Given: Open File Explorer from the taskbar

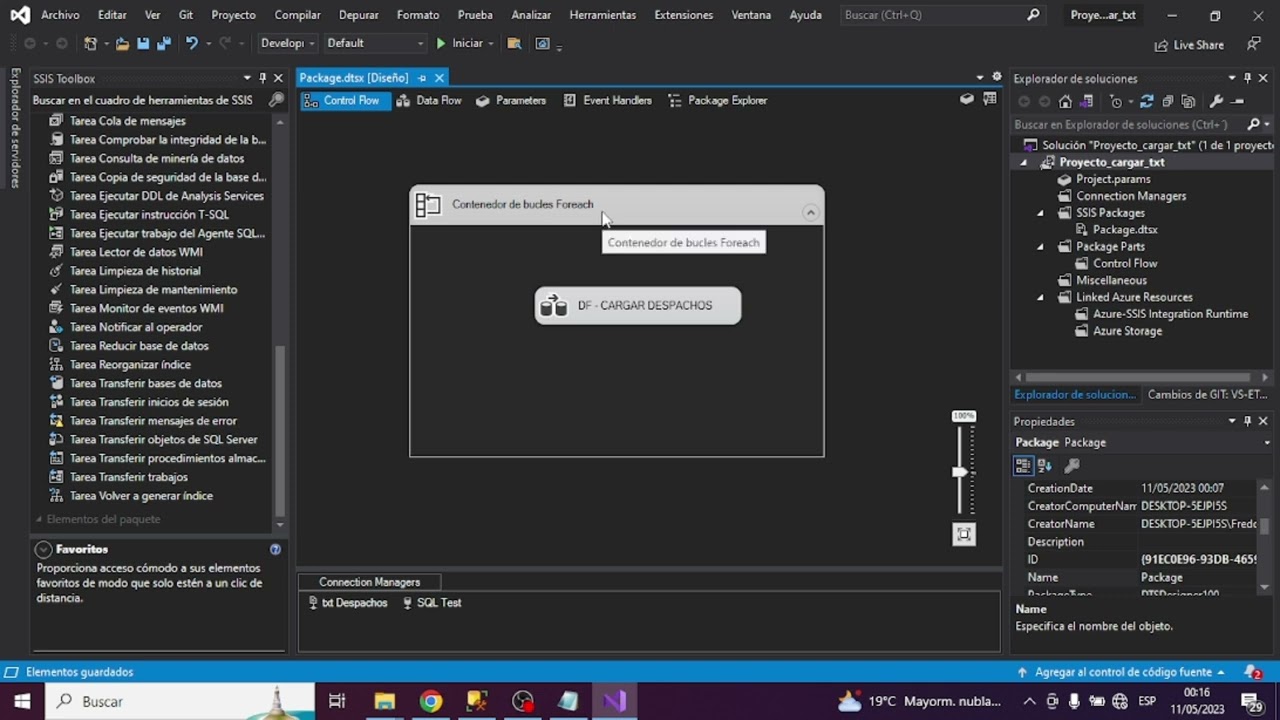Looking at the screenshot, I should click(x=384, y=701).
